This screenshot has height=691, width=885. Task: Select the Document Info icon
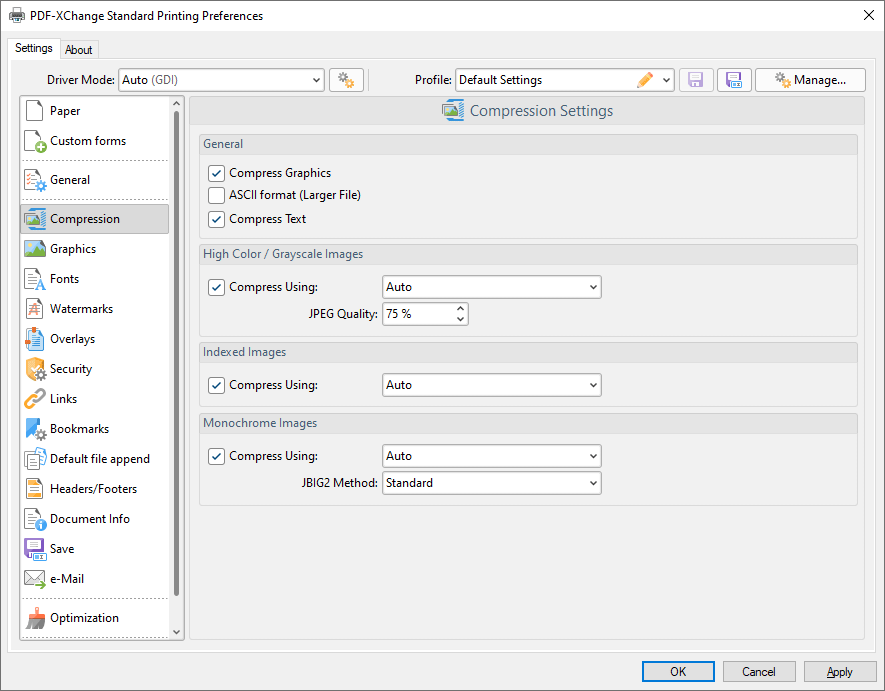35,519
